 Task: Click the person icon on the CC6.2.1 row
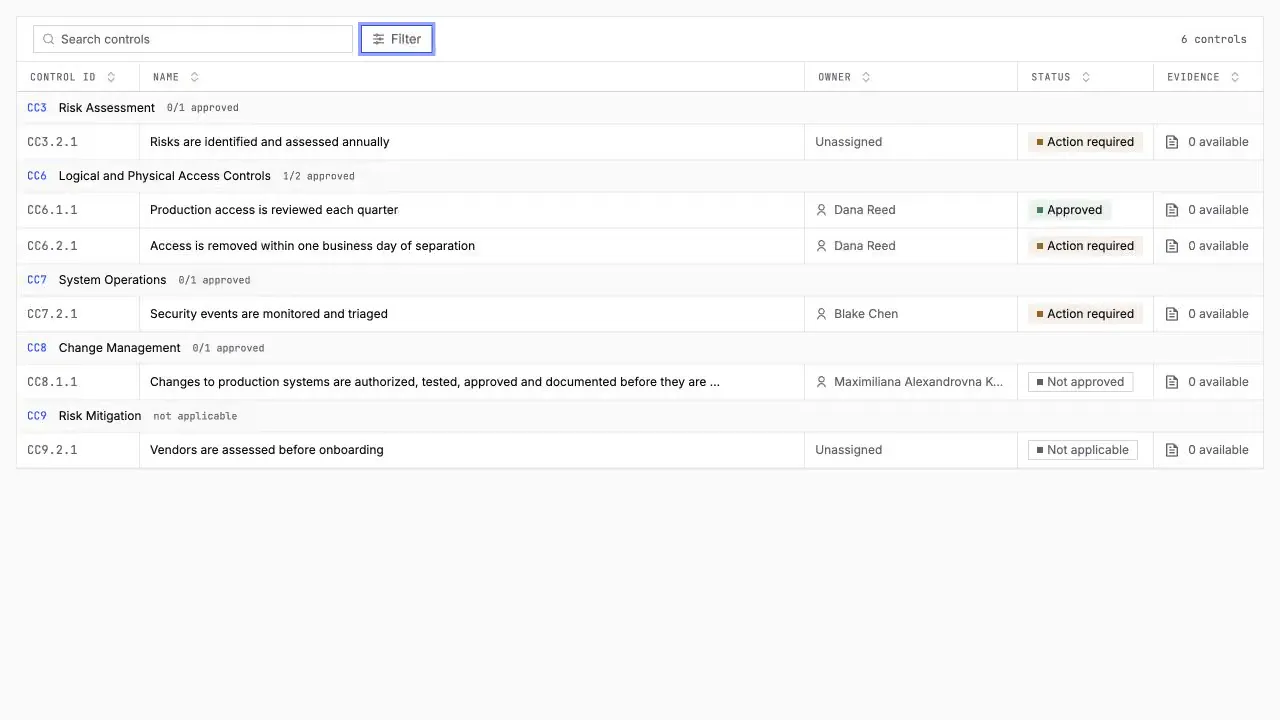(x=821, y=246)
